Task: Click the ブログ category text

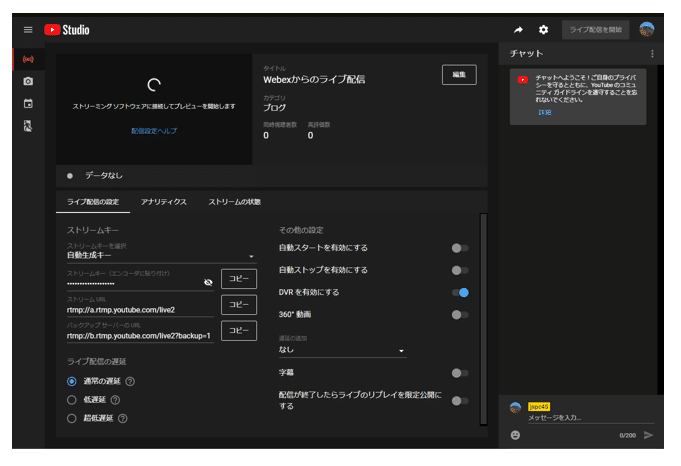Action: click(274, 108)
